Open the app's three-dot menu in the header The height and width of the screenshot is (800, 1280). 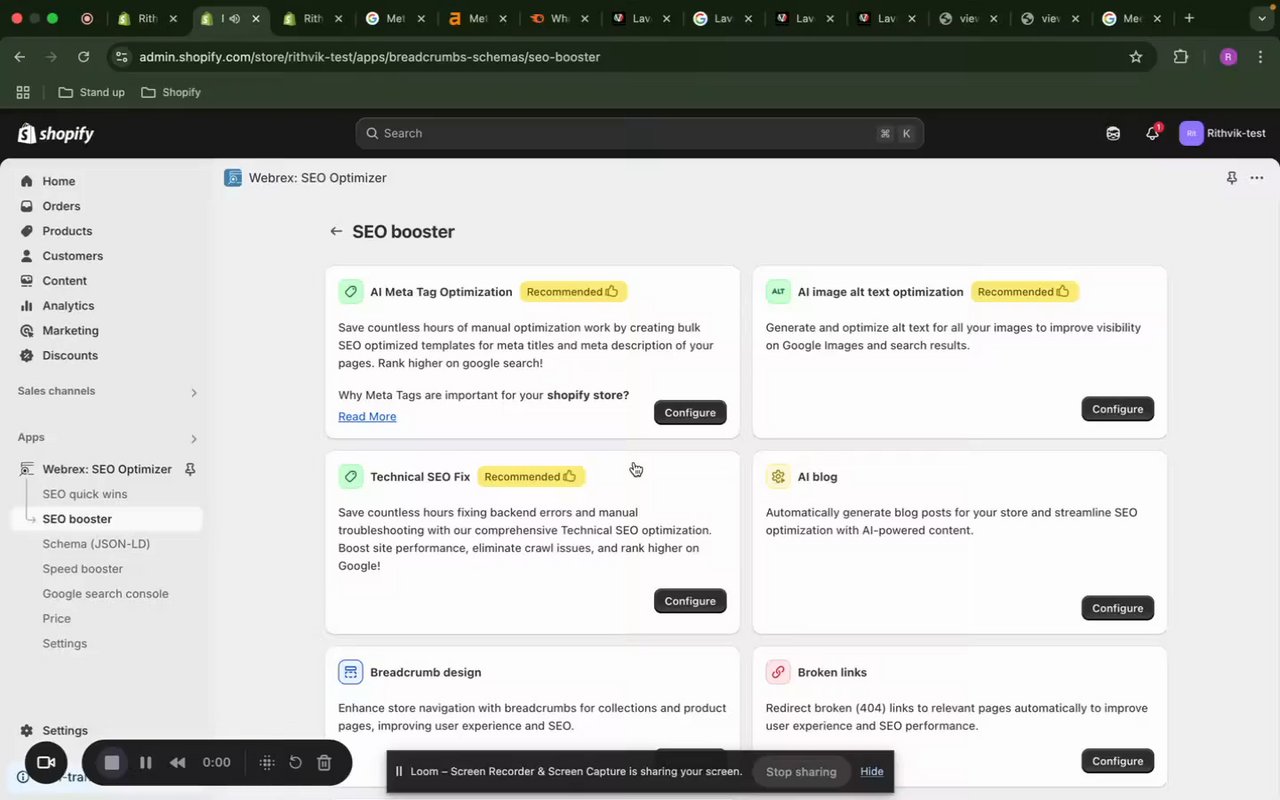click(x=1257, y=178)
